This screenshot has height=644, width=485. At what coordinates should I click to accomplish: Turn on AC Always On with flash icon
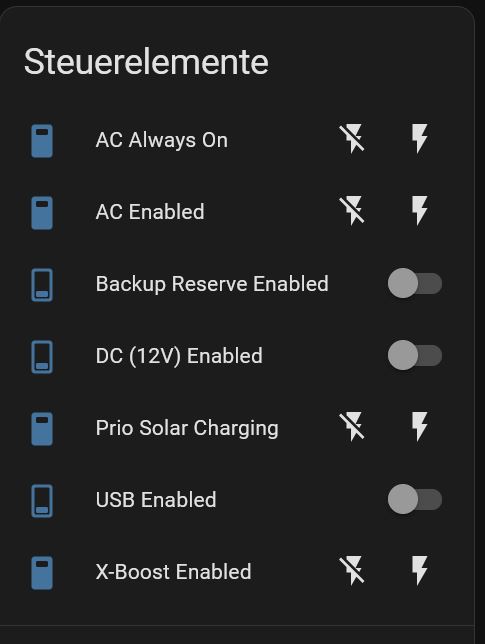[x=419, y=139]
